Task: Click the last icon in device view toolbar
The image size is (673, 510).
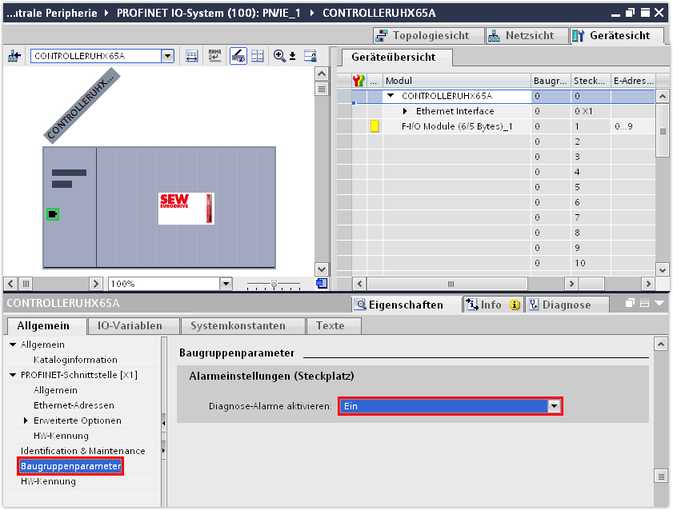Action: point(310,56)
